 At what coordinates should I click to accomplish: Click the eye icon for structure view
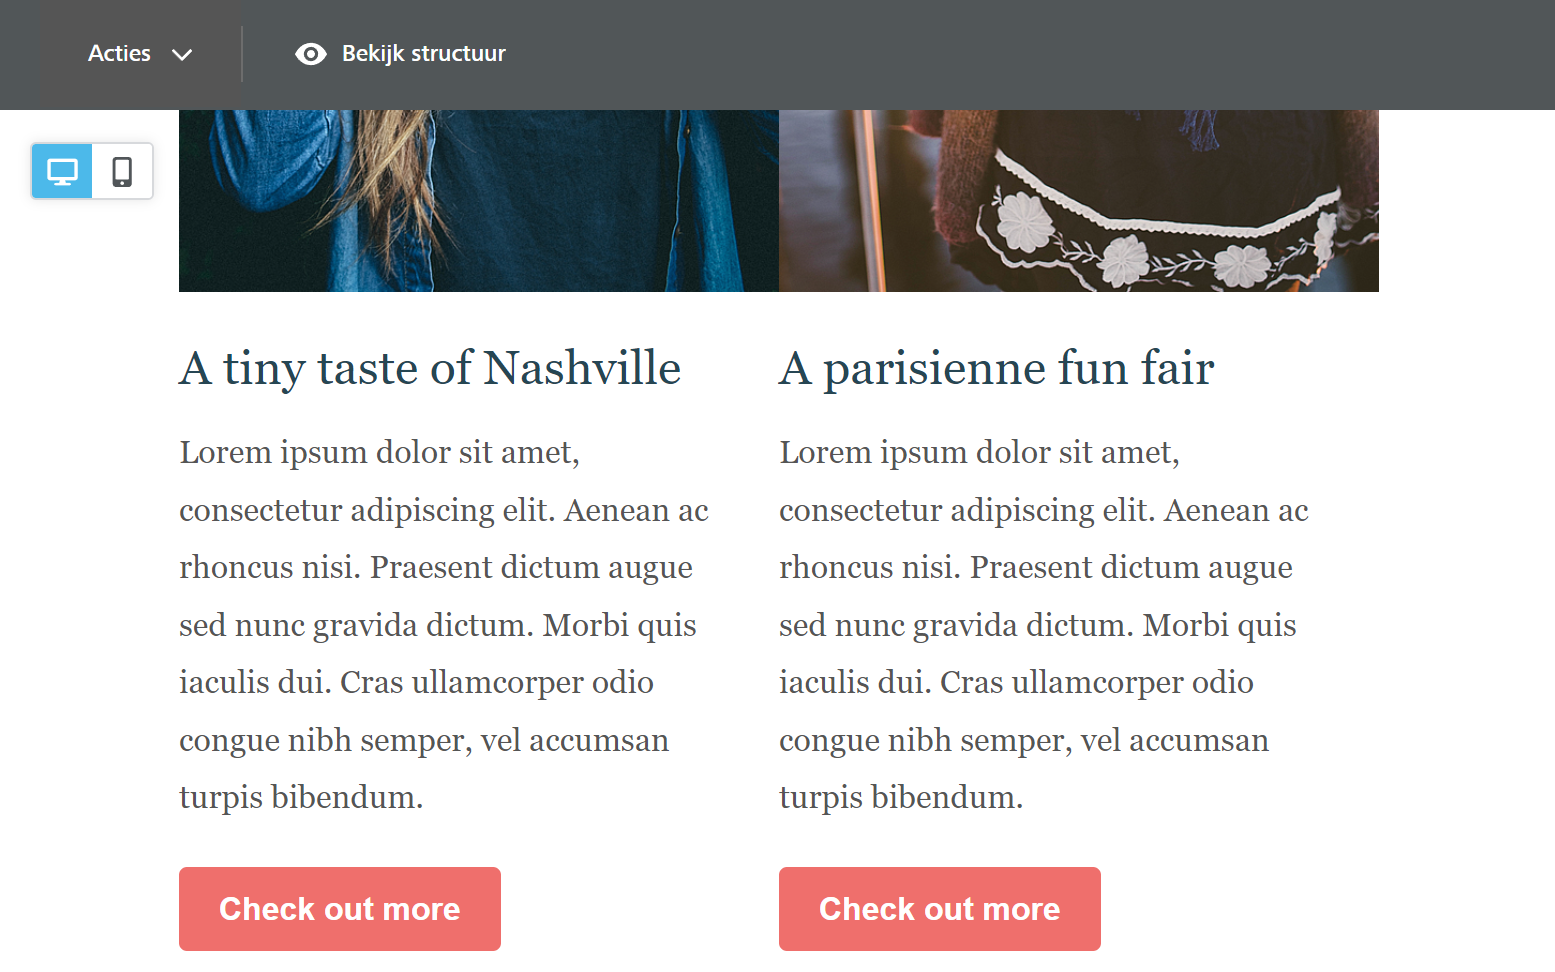(310, 54)
